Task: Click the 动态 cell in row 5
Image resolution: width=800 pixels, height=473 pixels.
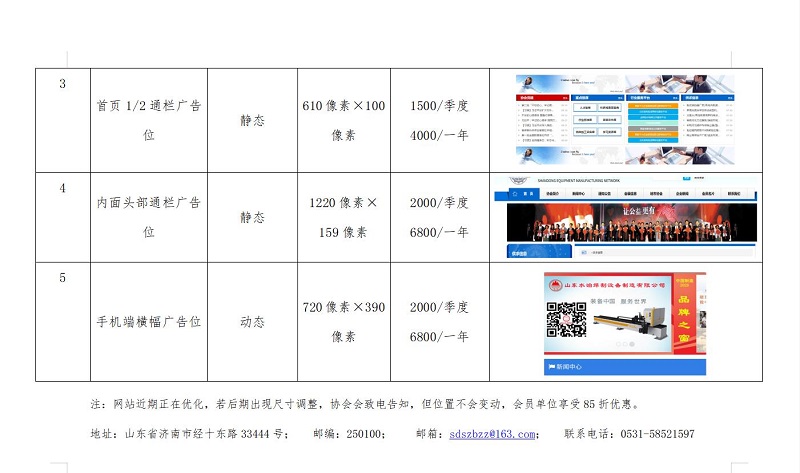Action: pos(252,322)
